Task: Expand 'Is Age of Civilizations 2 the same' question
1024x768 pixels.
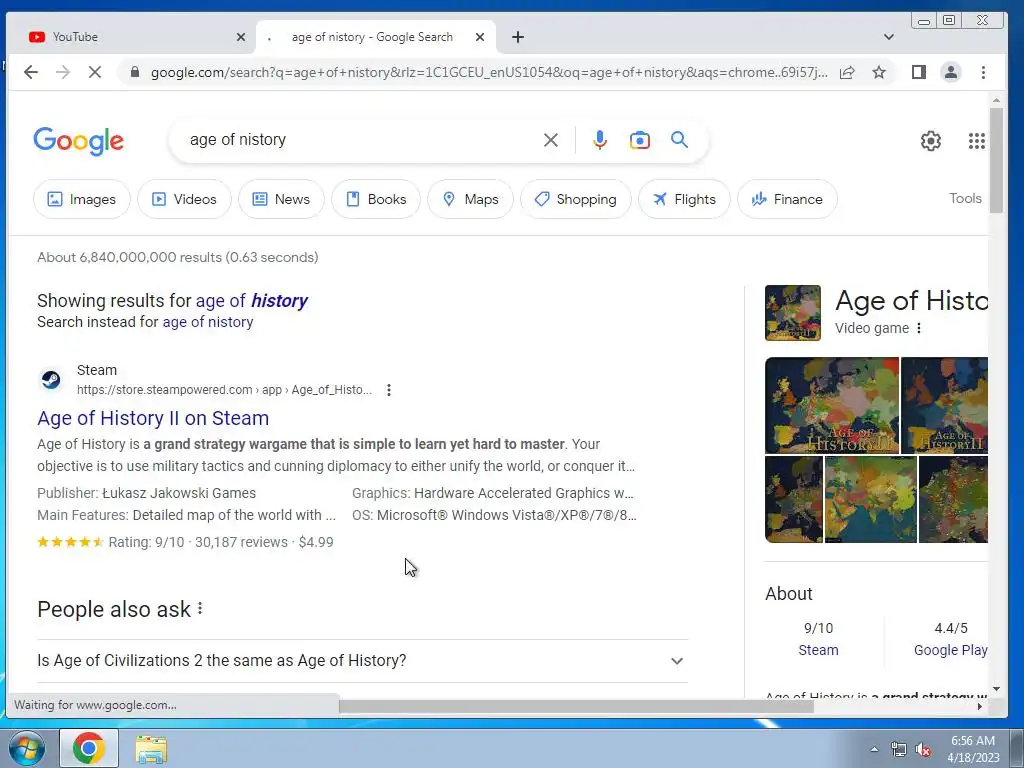Action: [x=362, y=660]
